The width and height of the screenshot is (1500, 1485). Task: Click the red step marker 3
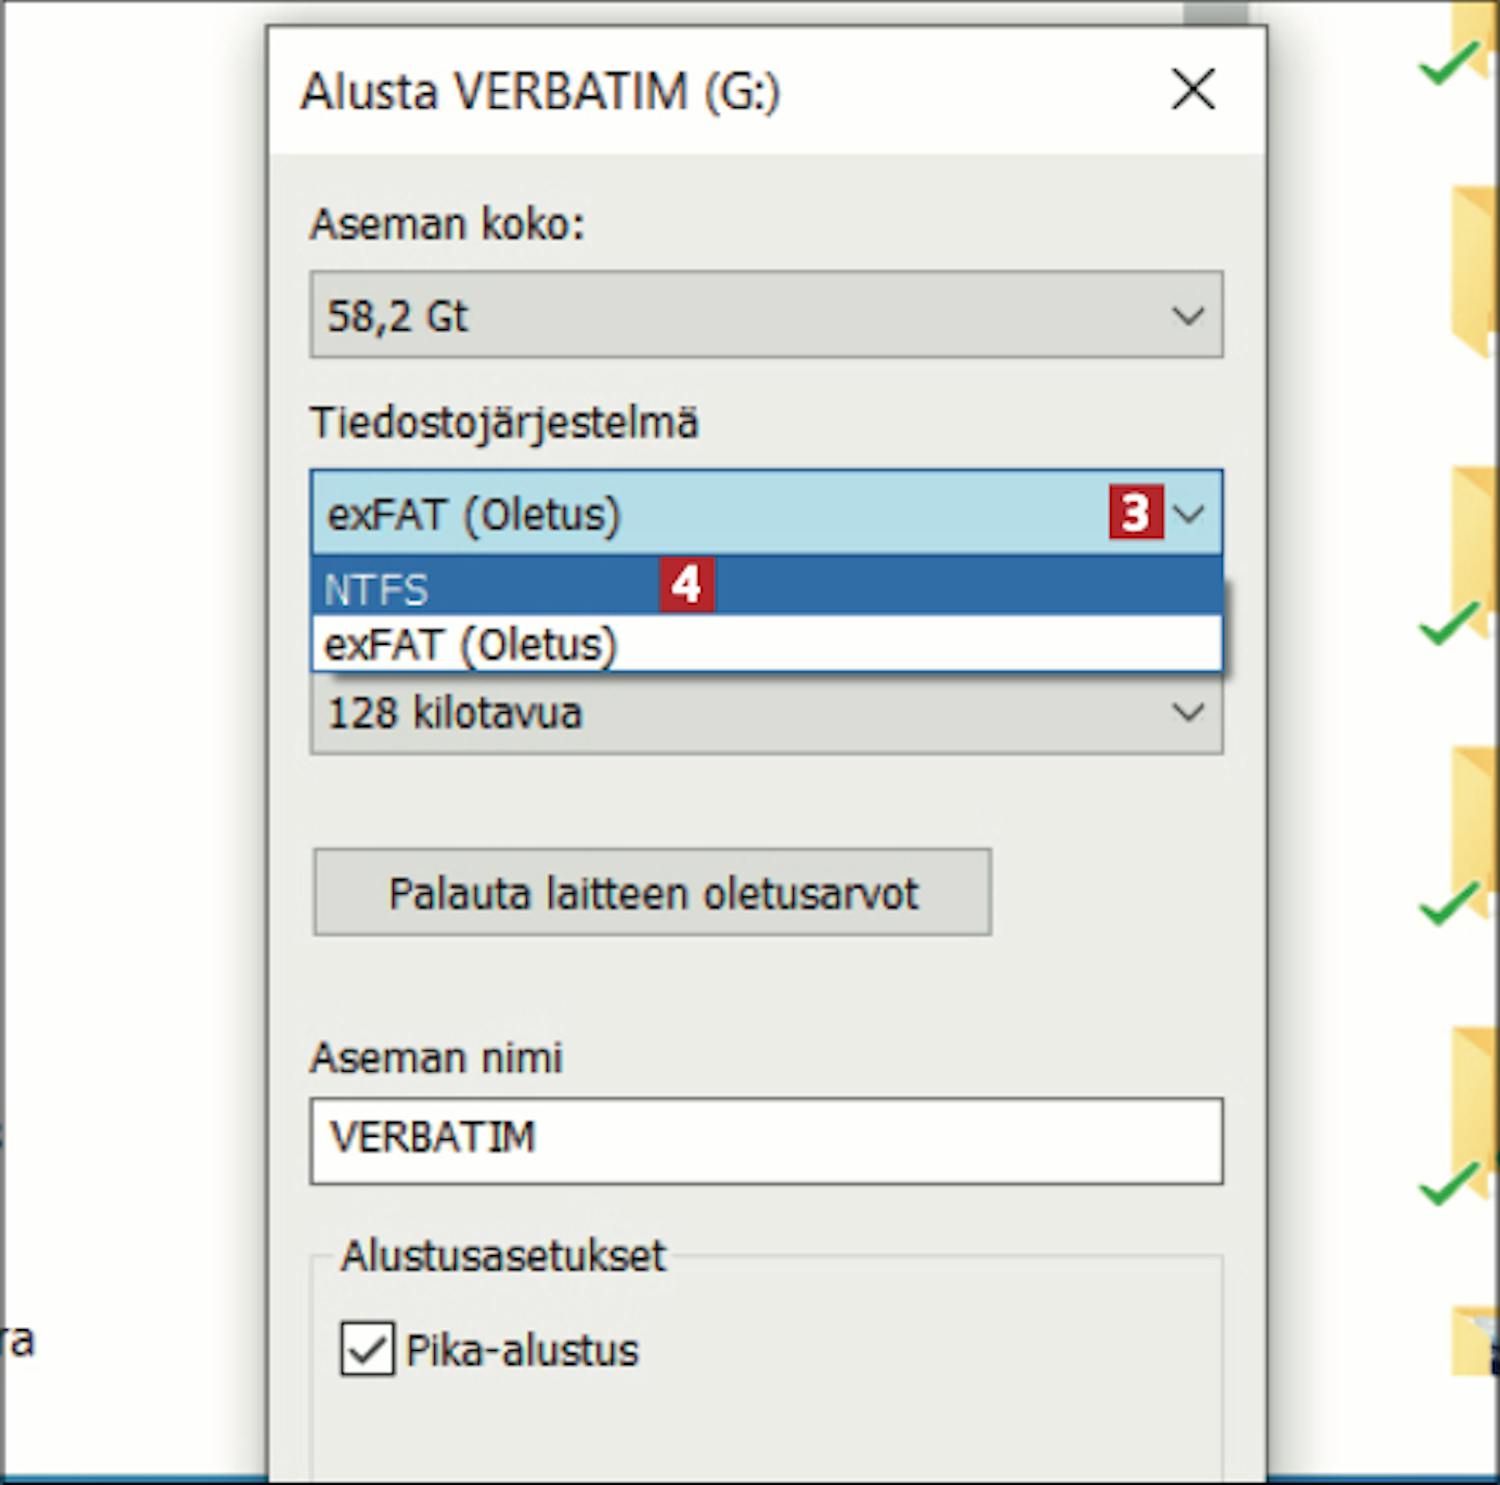[1135, 513]
